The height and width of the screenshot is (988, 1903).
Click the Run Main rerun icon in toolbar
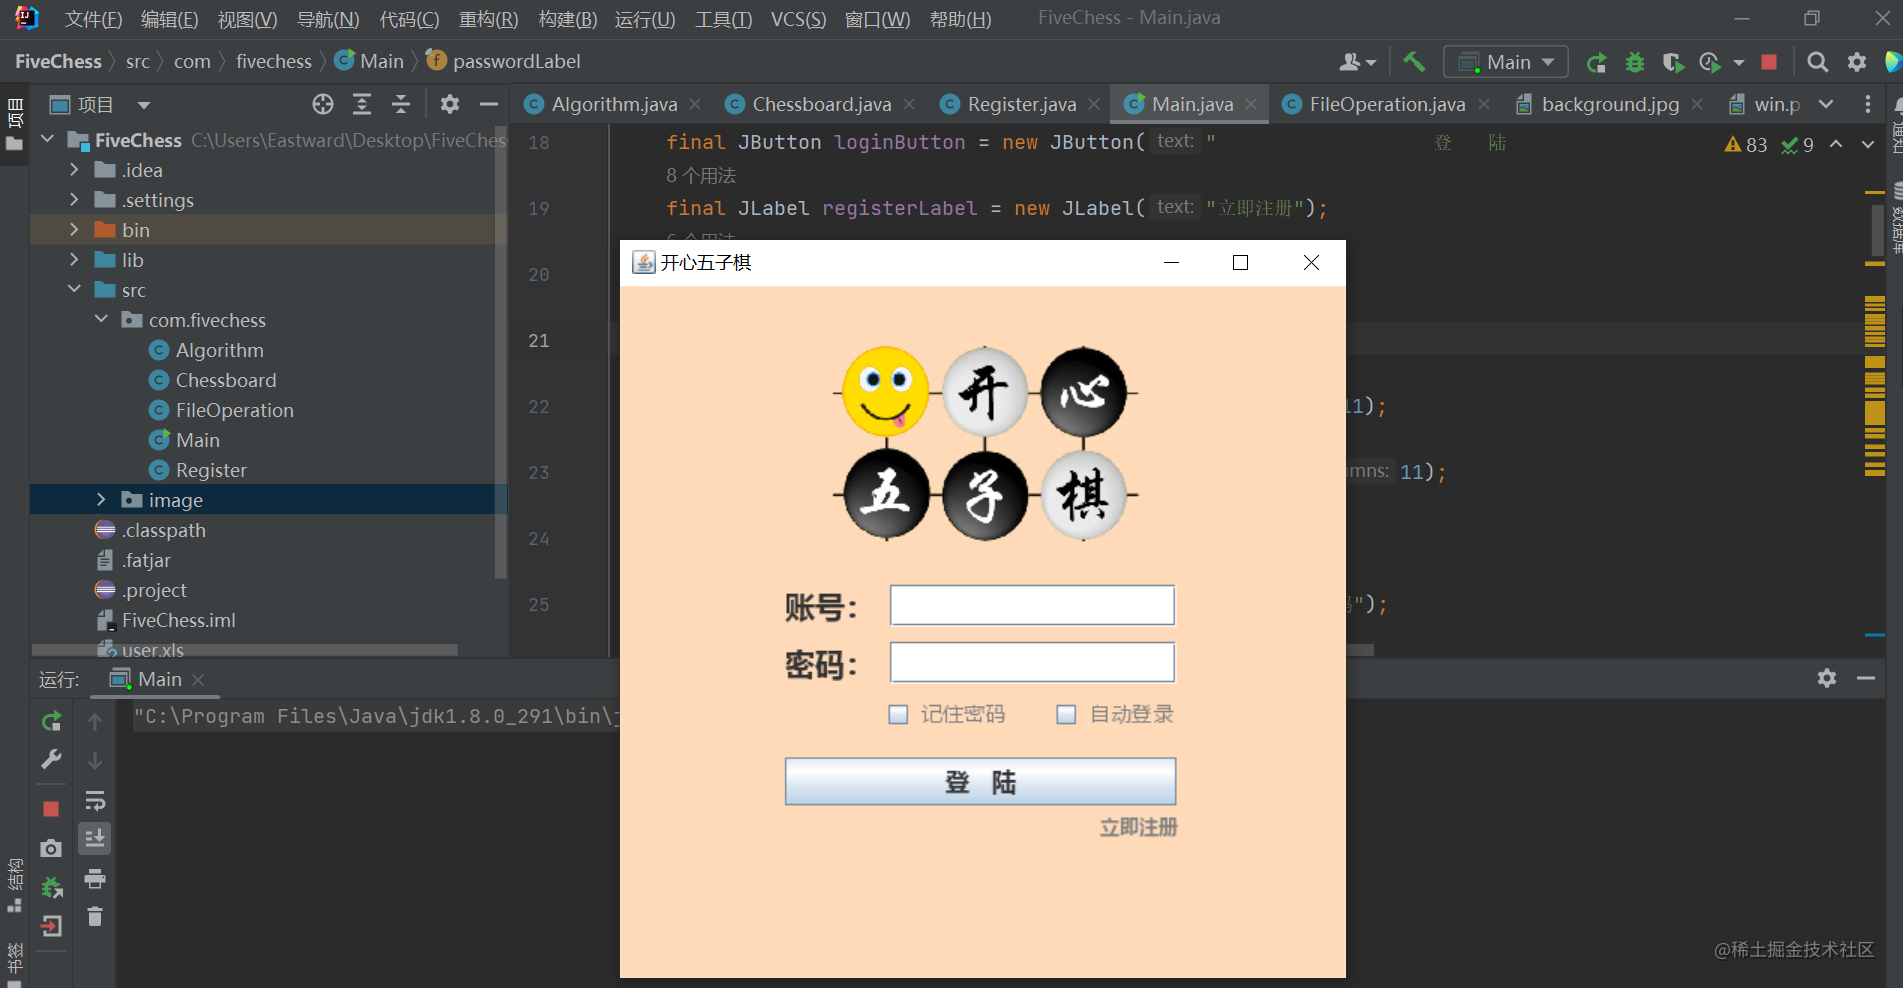1597,62
